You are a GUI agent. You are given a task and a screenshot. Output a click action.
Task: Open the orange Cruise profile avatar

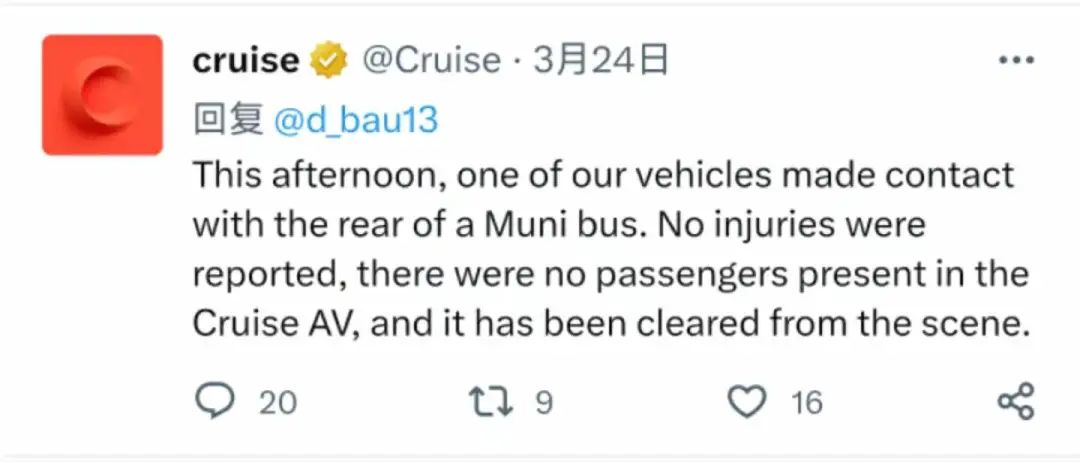102,95
